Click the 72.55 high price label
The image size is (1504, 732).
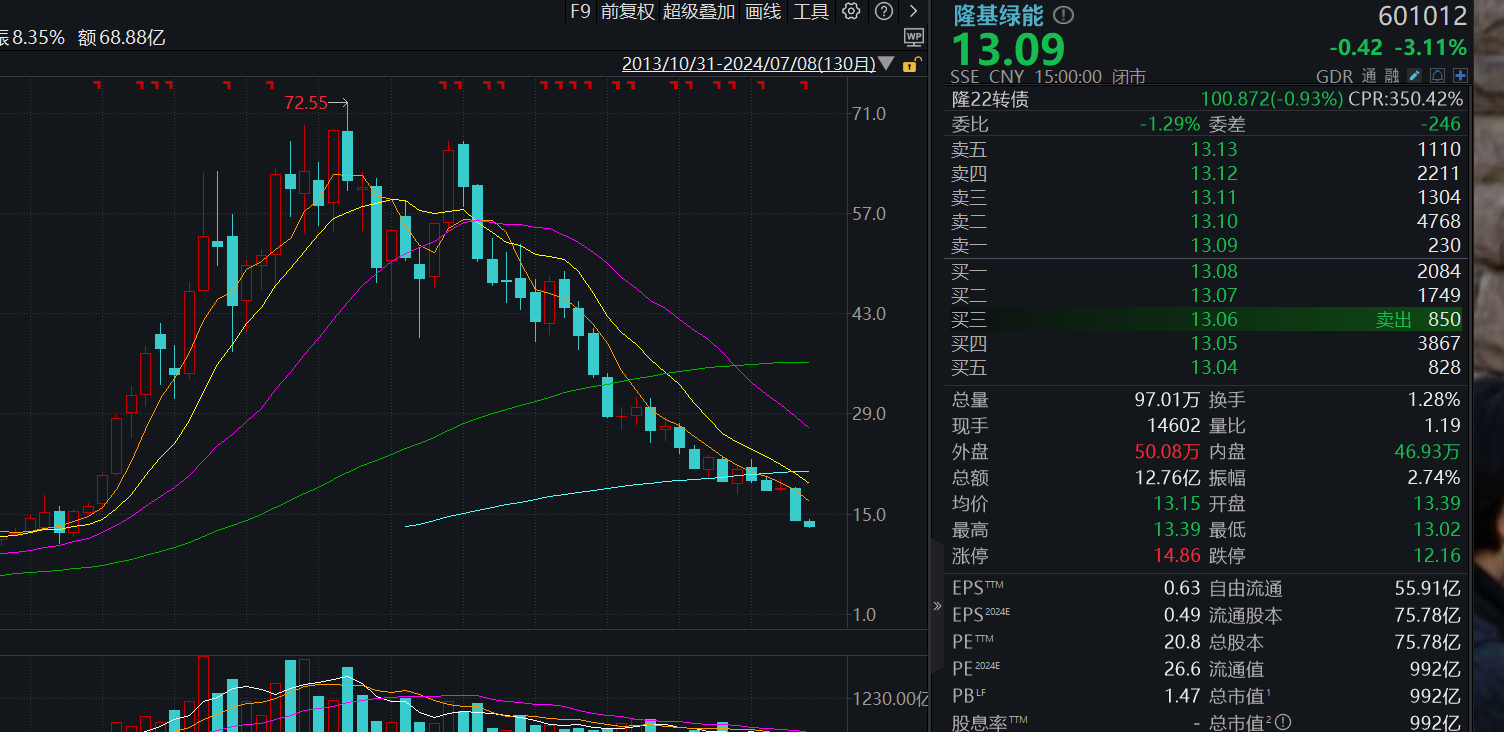tap(306, 103)
